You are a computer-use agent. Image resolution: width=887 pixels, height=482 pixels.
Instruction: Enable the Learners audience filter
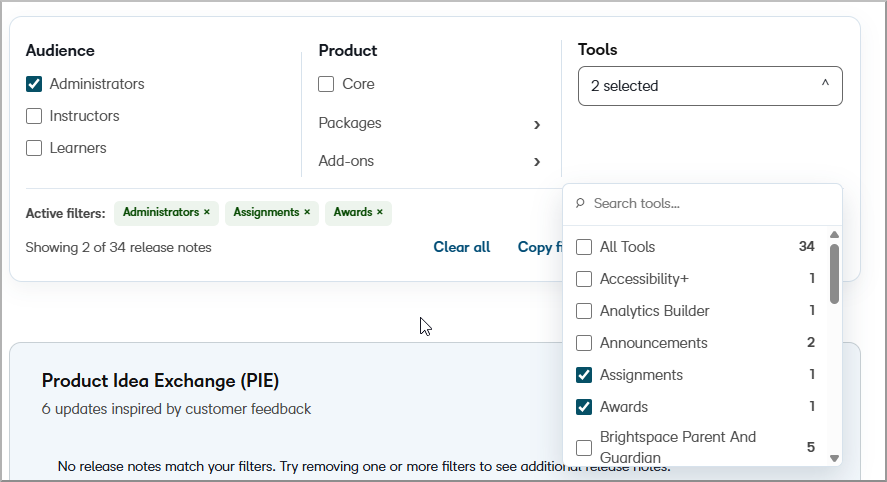click(x=34, y=148)
